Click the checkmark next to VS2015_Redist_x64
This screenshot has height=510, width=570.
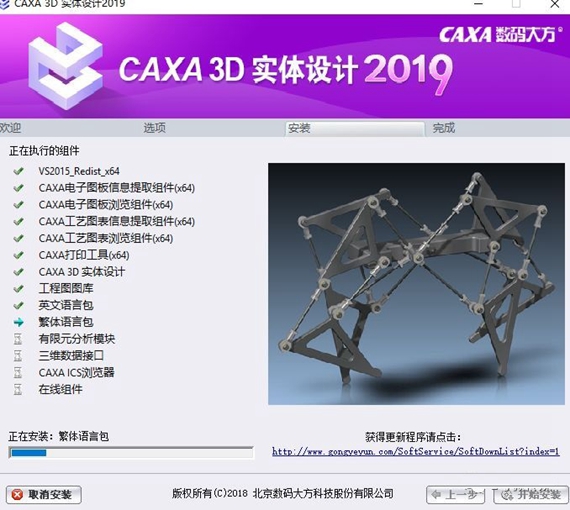click(19, 171)
